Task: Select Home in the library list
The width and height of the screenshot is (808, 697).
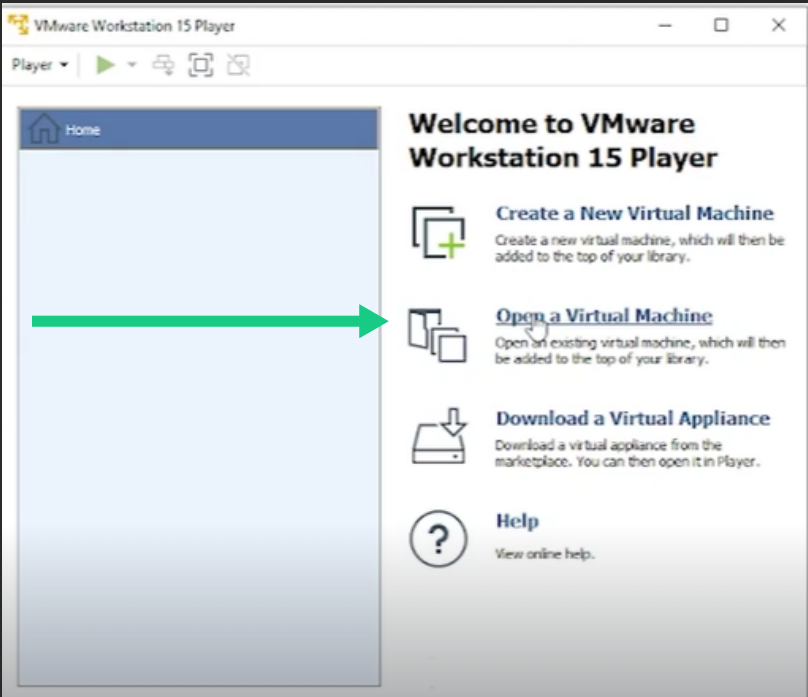Action: (199, 129)
